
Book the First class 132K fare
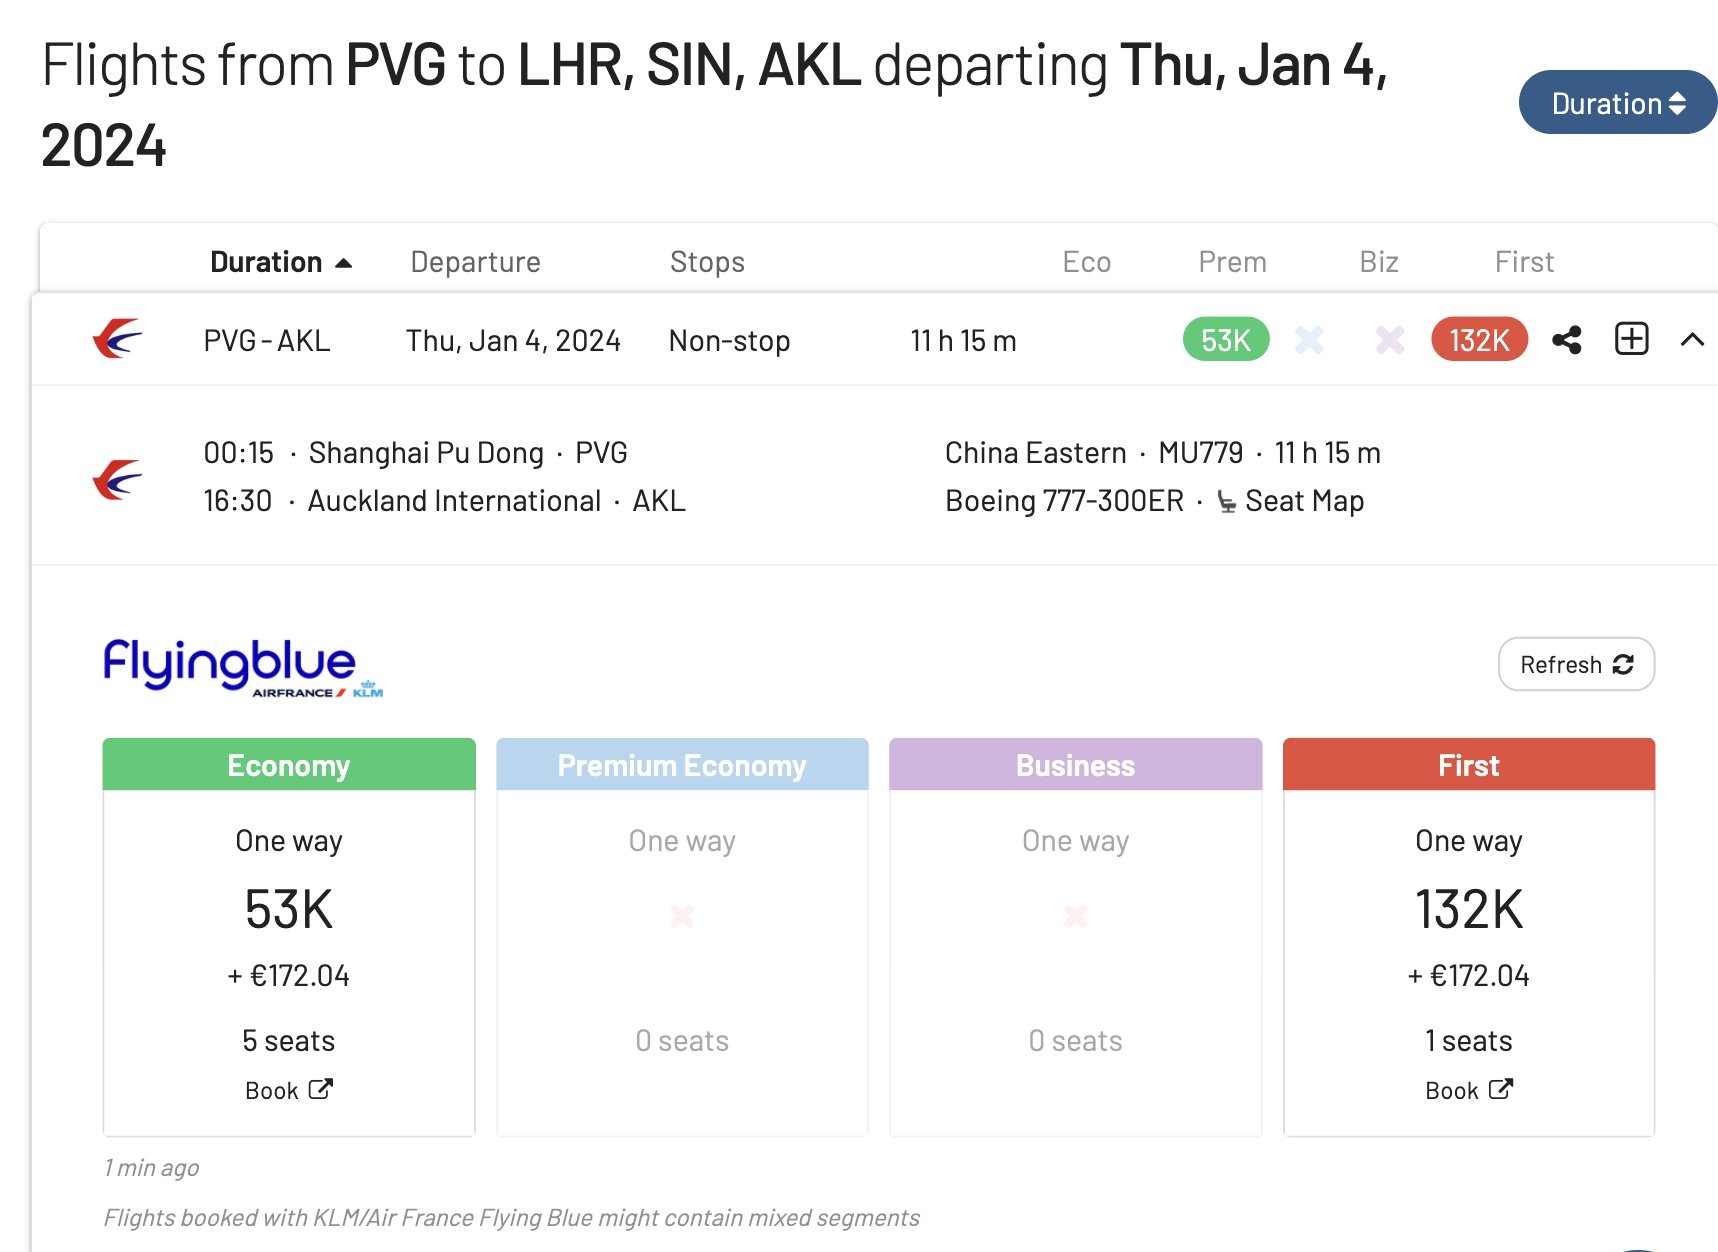1469,1090
